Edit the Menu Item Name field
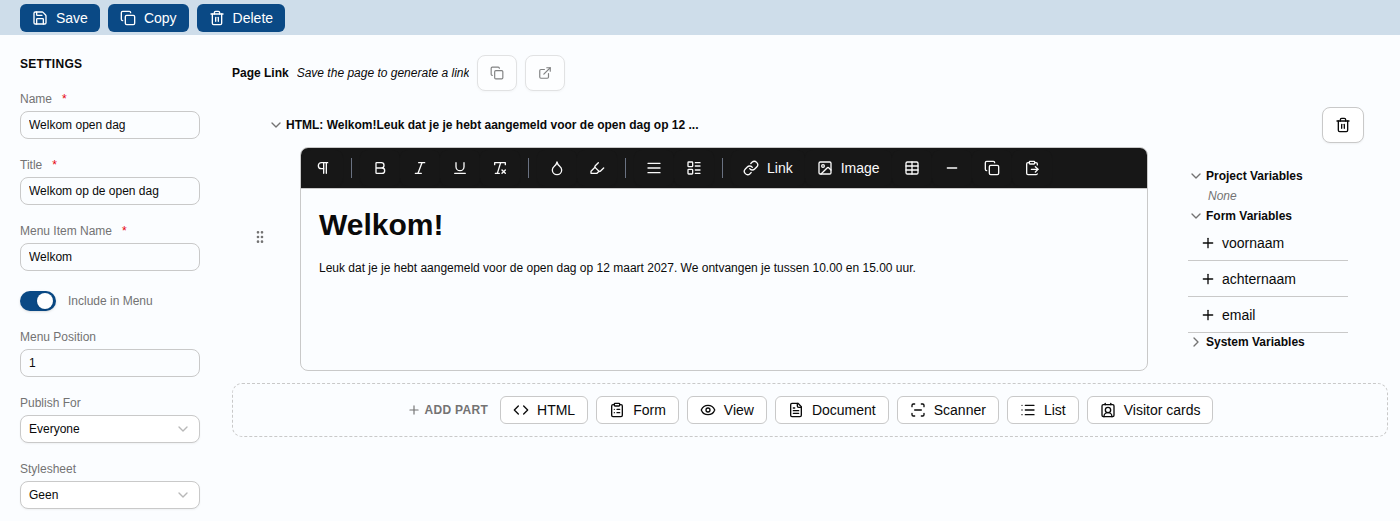 (x=110, y=257)
